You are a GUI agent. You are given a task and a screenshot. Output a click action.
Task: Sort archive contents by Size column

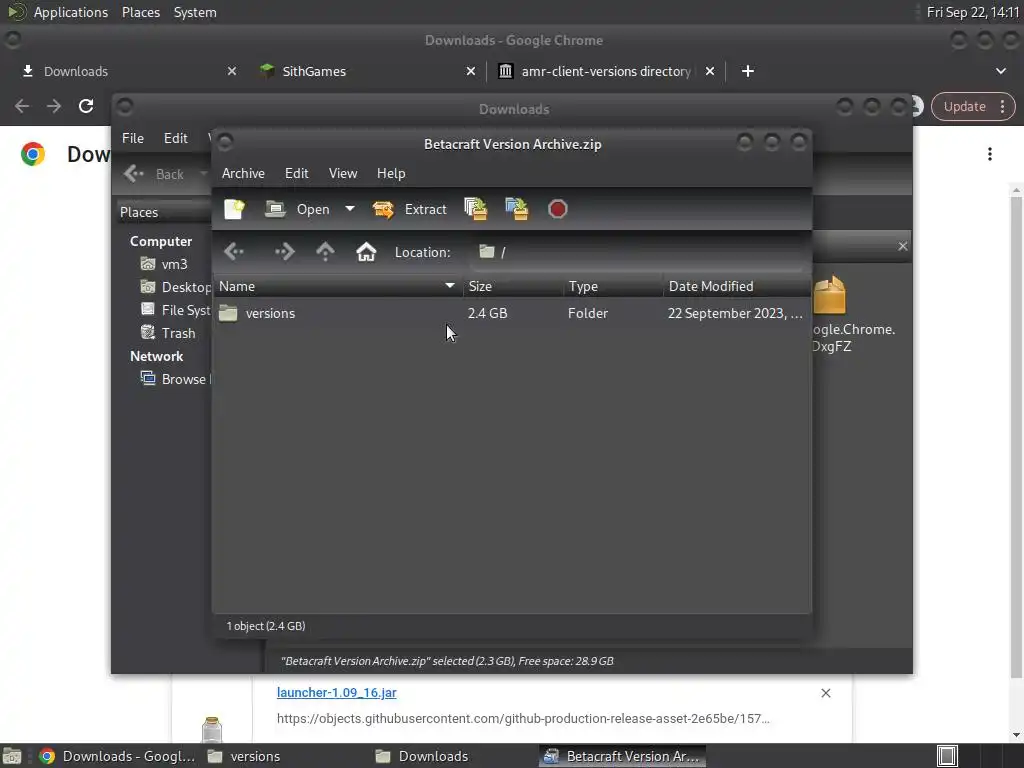513,287
